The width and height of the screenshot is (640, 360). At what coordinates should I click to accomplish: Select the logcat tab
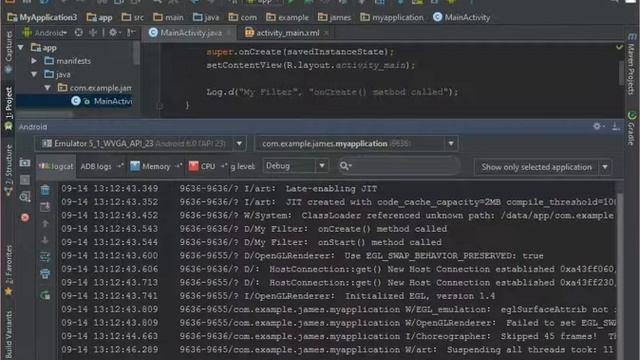(x=56, y=166)
